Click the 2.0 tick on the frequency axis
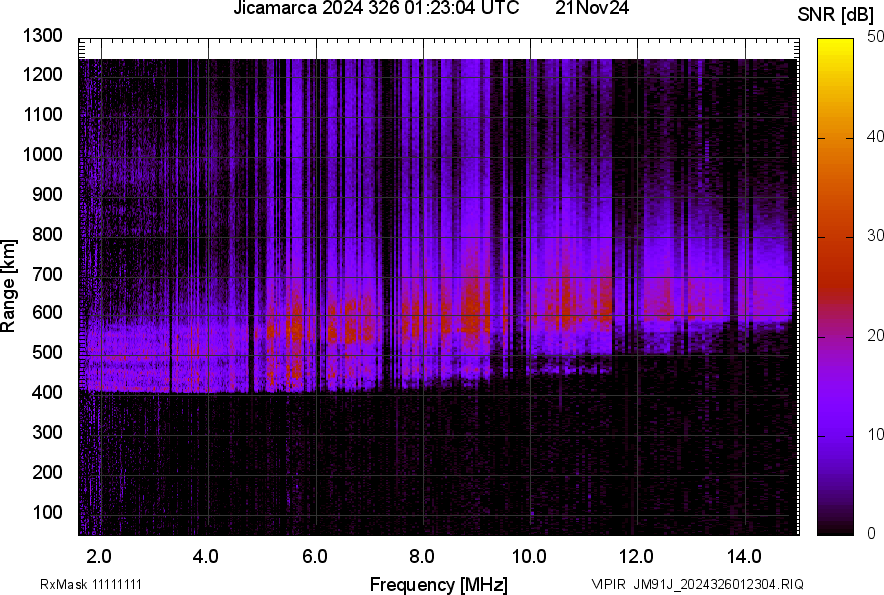 [x=99, y=555]
